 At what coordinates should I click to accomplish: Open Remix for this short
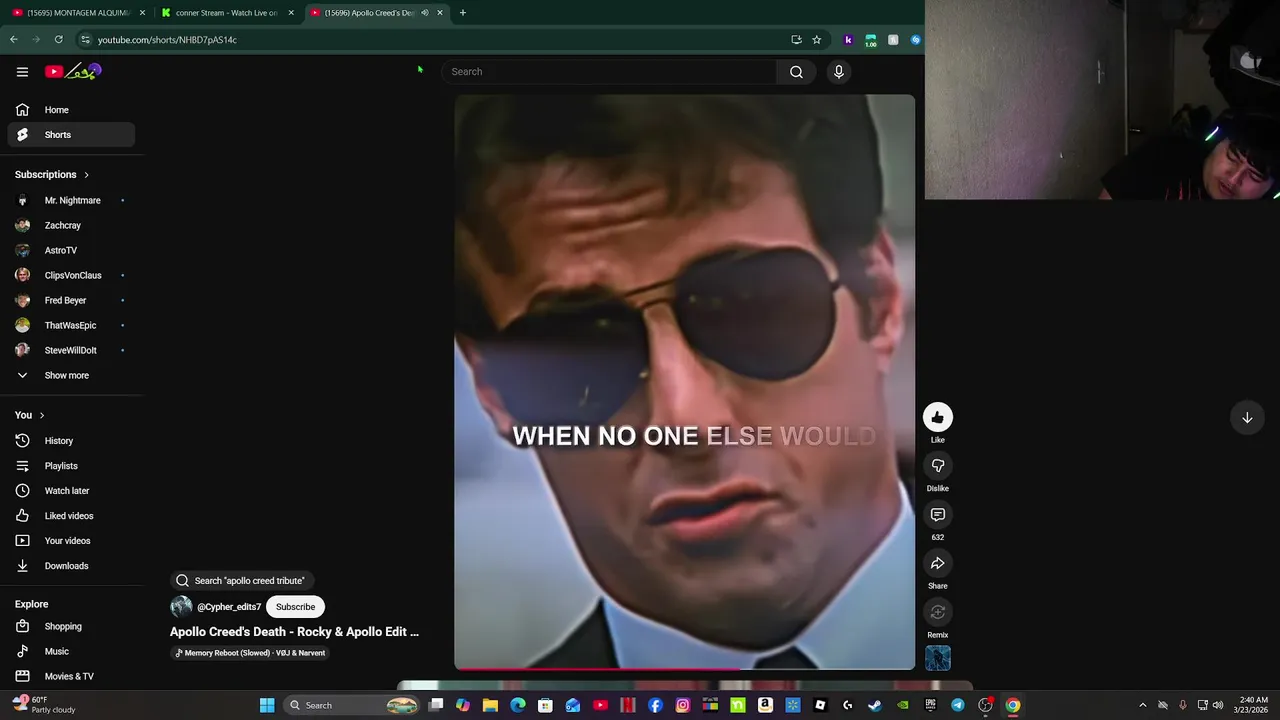(x=937, y=612)
